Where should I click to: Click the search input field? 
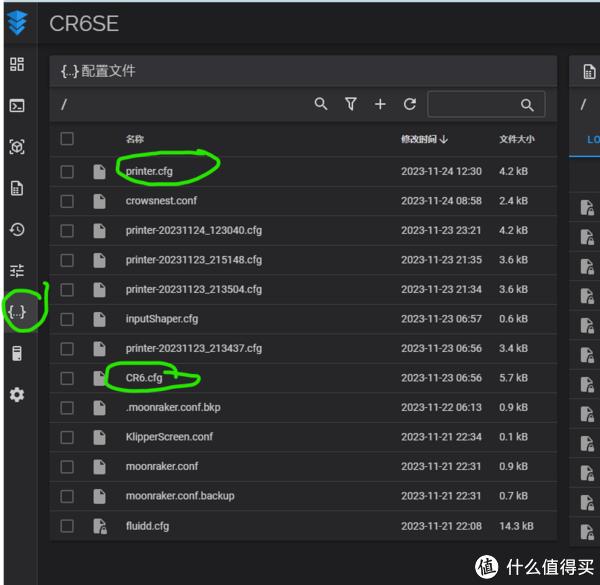tap(486, 104)
